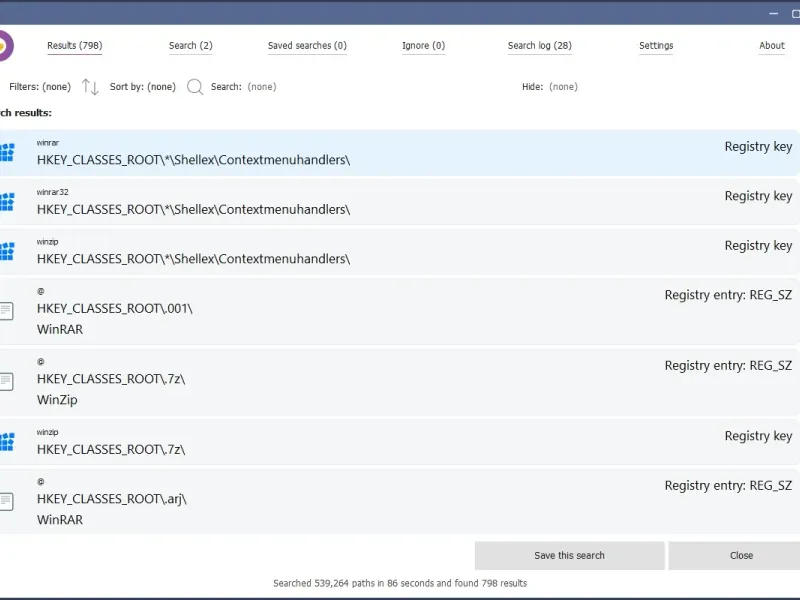Select the winrar32 result name
The width and height of the screenshot is (800, 600).
tap(53, 192)
